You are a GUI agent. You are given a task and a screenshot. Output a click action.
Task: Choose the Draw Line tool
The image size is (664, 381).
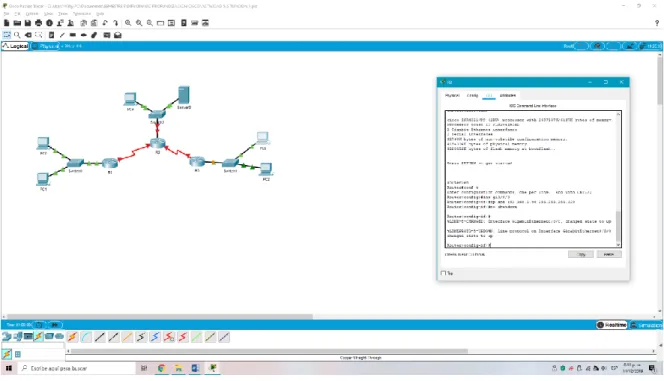point(62,35)
